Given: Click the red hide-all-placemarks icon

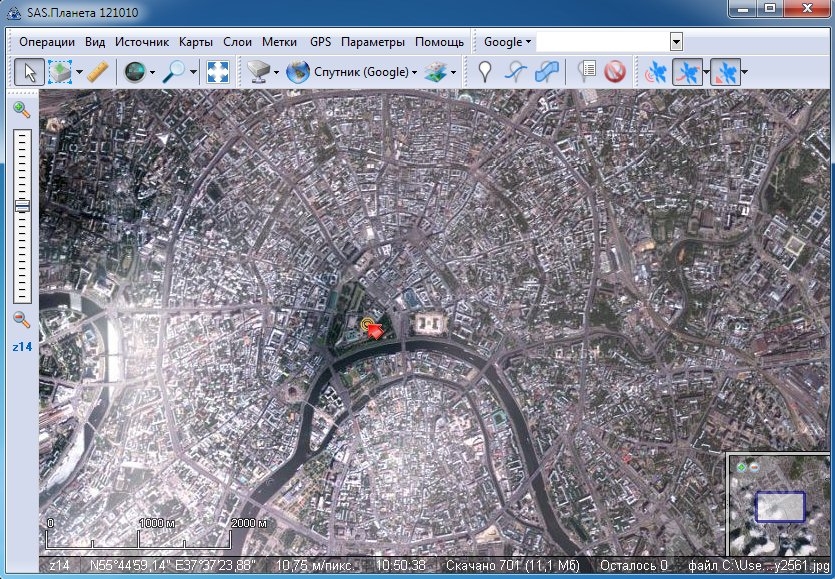Looking at the screenshot, I should tap(614, 72).
